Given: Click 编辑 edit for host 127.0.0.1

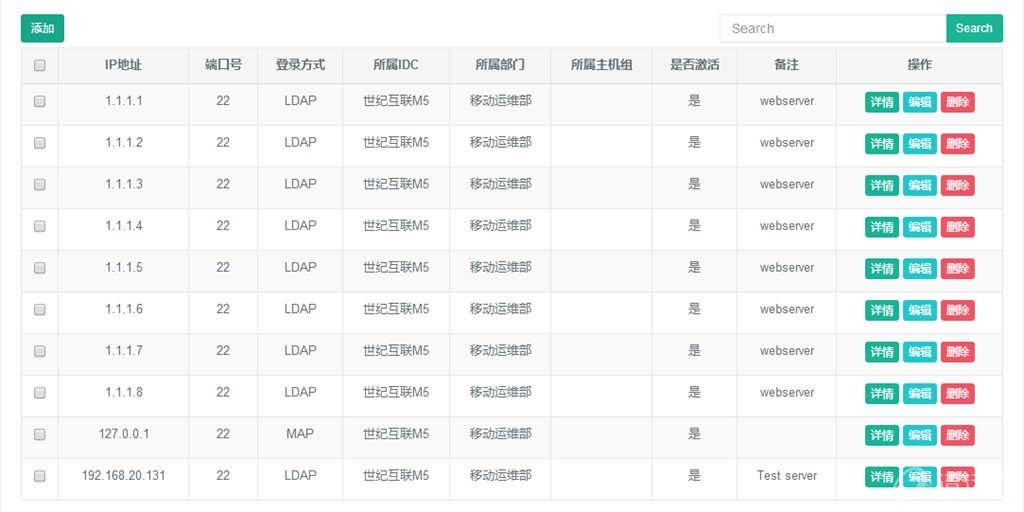Looking at the screenshot, I should (x=919, y=435).
